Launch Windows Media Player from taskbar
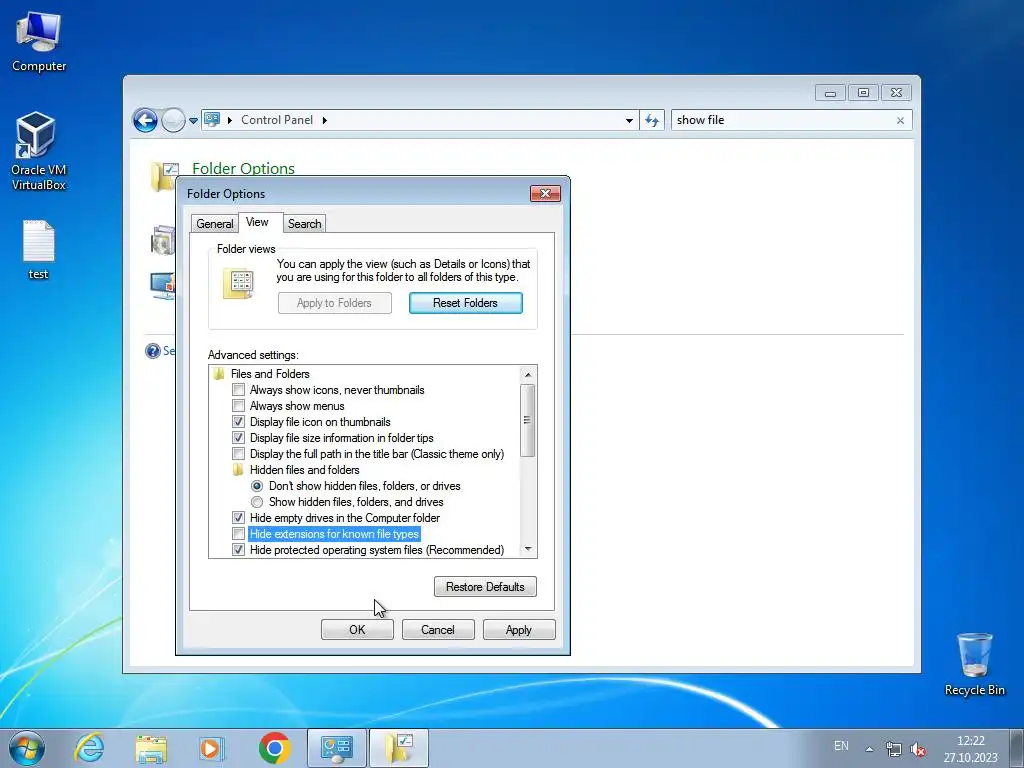This screenshot has height=768, width=1024. (212, 748)
